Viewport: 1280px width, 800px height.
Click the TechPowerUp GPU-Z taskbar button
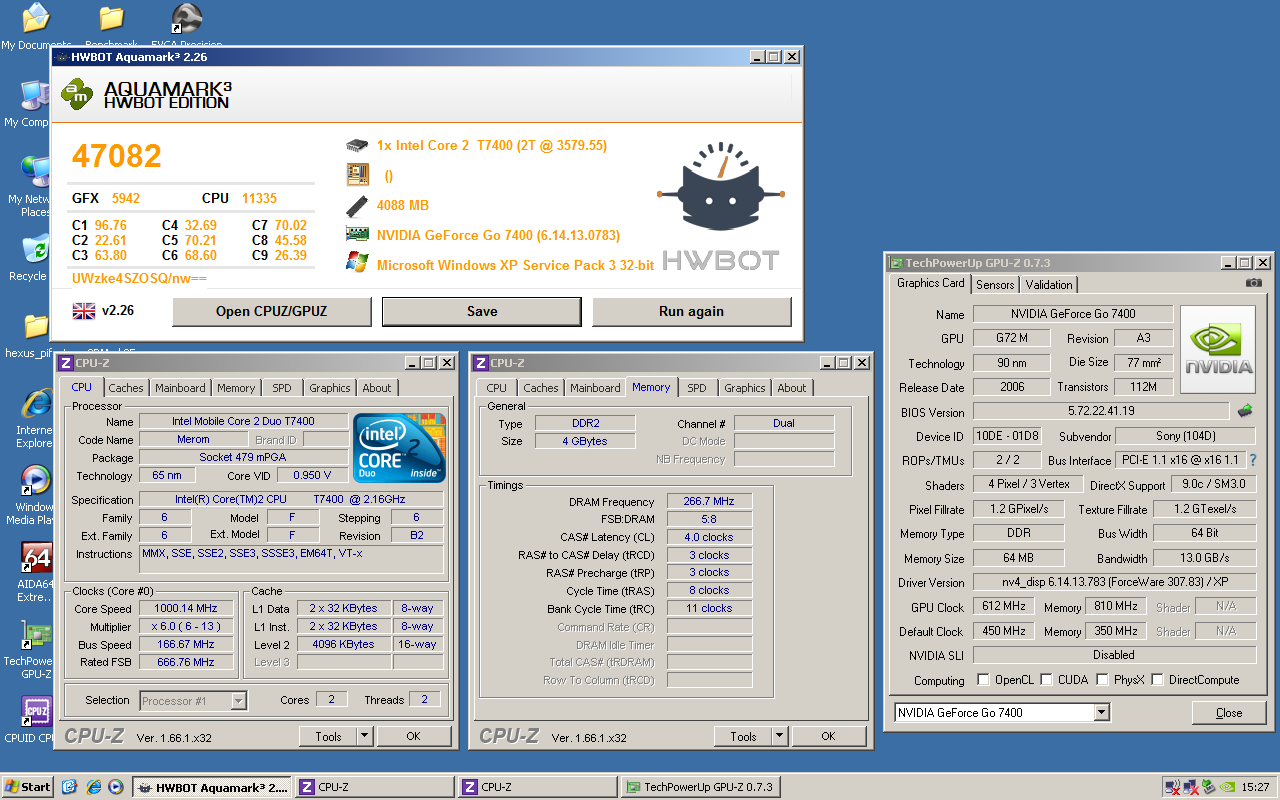(700, 787)
